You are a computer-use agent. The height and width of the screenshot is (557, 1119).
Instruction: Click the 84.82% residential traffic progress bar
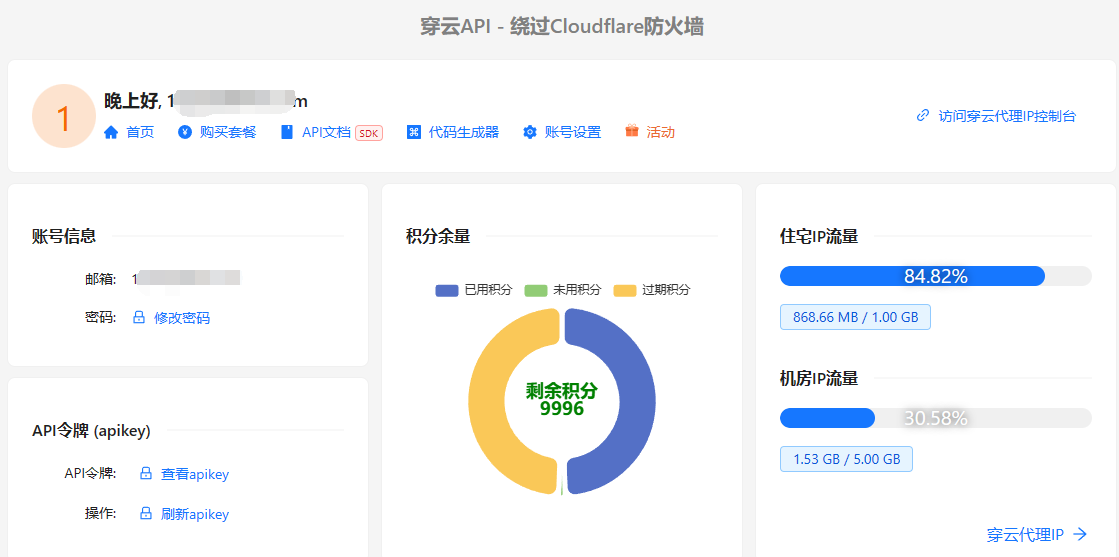[x=936, y=276]
